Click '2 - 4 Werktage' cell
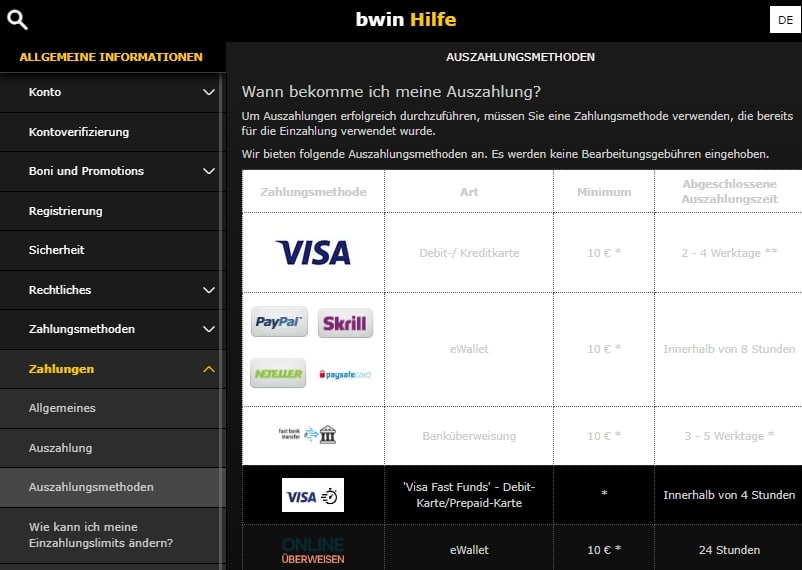Image resolution: width=802 pixels, height=570 pixels. click(x=729, y=253)
